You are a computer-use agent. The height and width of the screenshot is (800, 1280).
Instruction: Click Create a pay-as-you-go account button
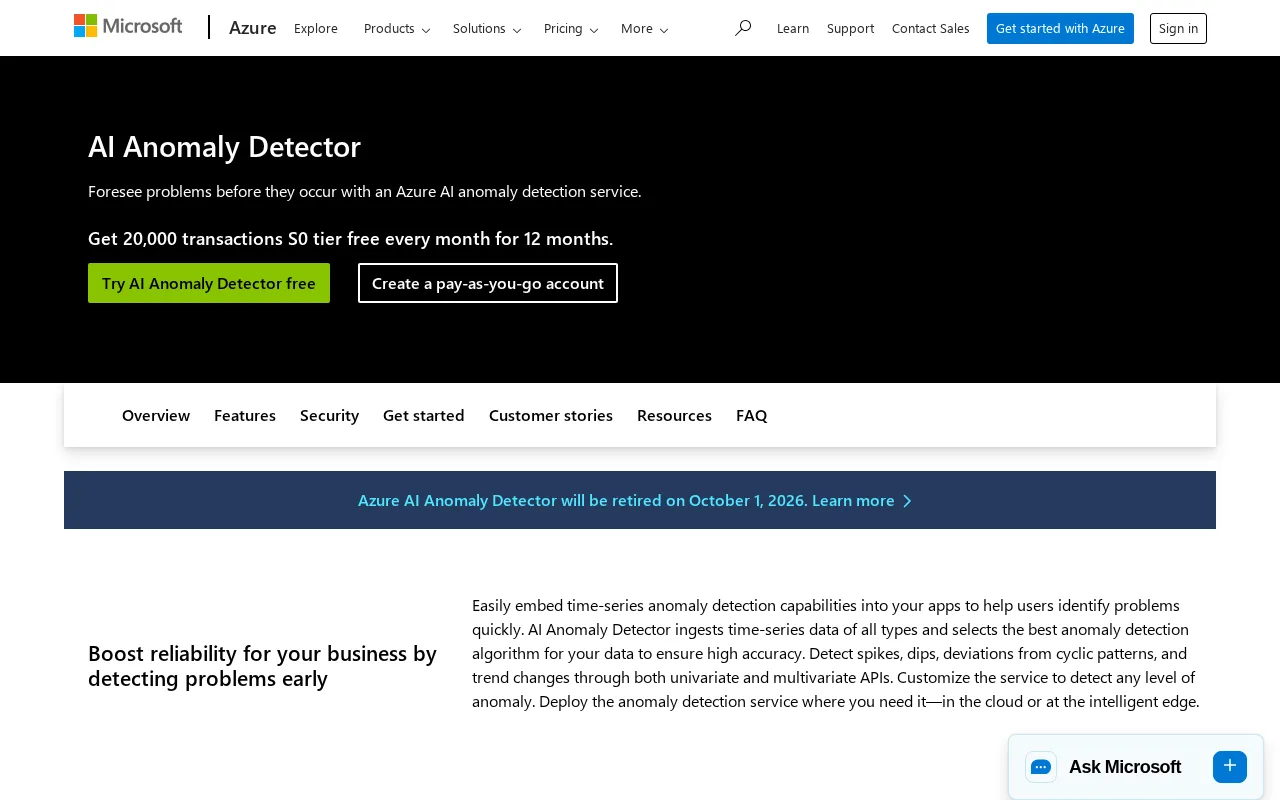[488, 283]
